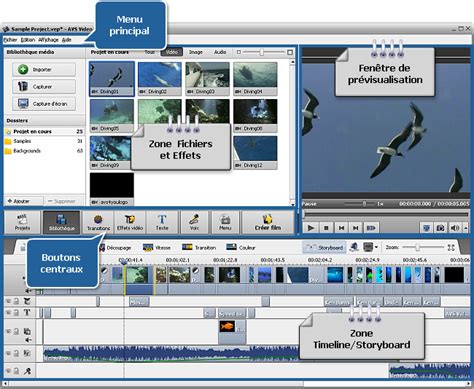The height and width of the screenshot is (389, 474).
Task: Open the Affichage menu
Action: tap(48, 40)
